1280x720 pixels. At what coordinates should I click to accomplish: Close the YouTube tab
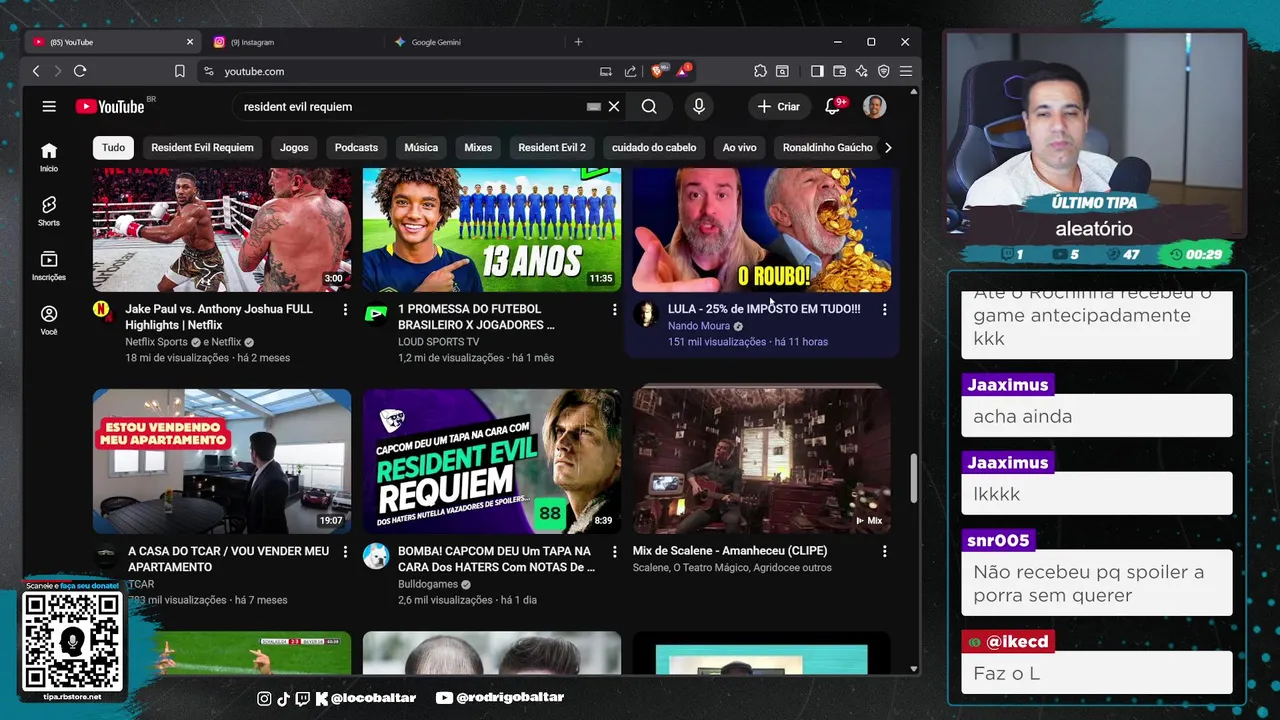pos(190,42)
